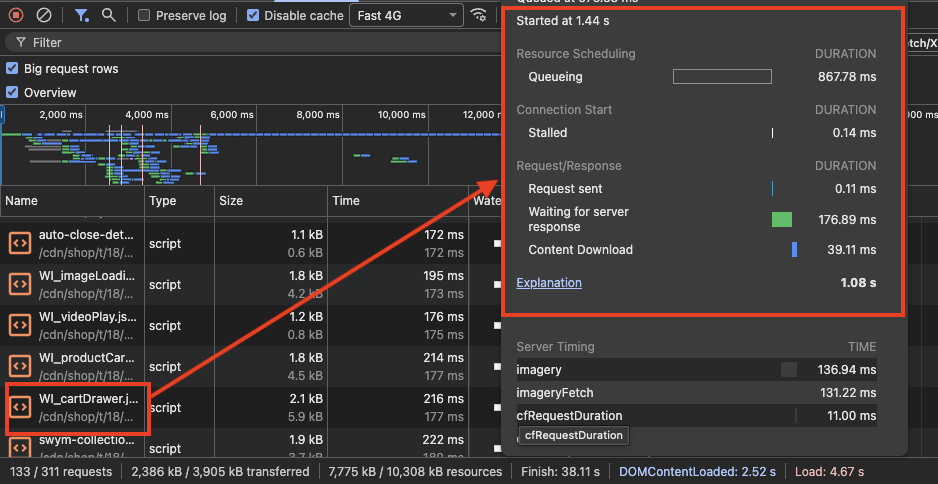
Task: Click the Queueing timing bar
Action: 722,77
